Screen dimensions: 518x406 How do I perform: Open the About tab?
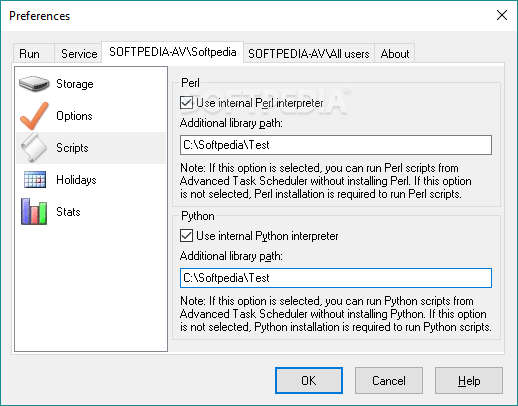tap(395, 53)
